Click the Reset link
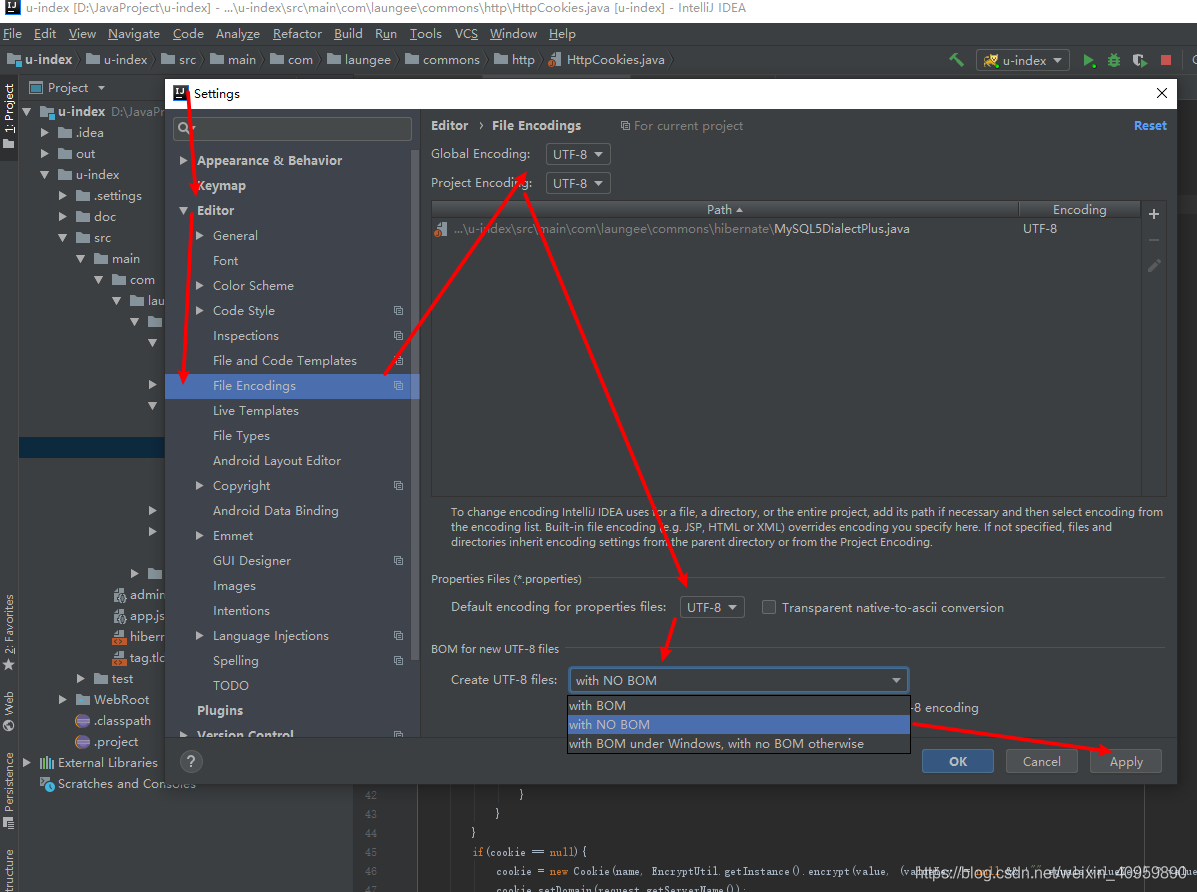Image resolution: width=1197 pixels, height=892 pixels. point(1150,126)
